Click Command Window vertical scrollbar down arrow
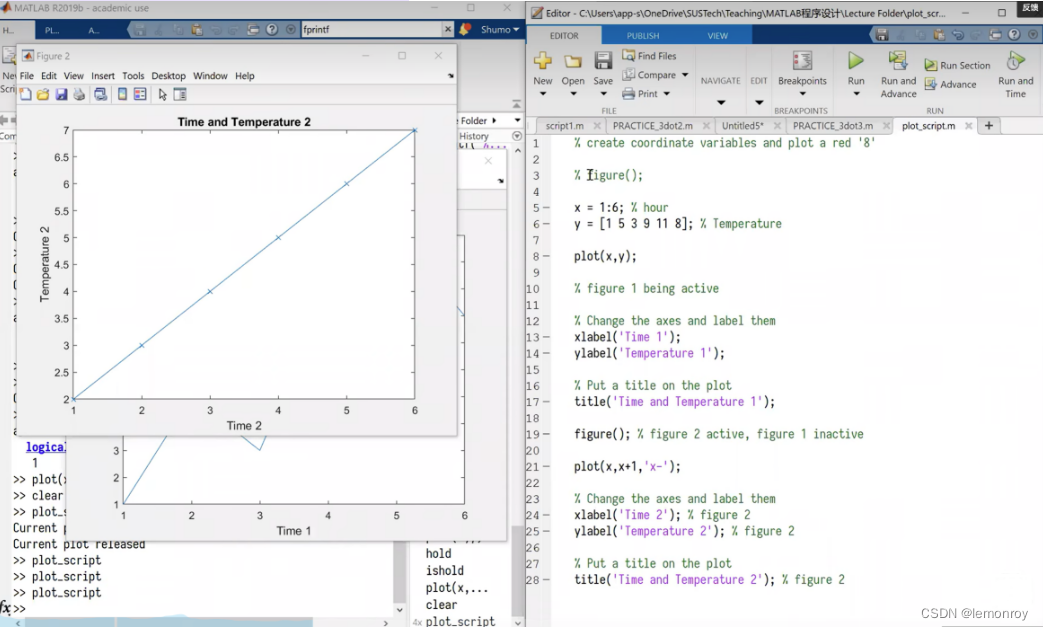This screenshot has height=630, width=1043. [x=399, y=609]
